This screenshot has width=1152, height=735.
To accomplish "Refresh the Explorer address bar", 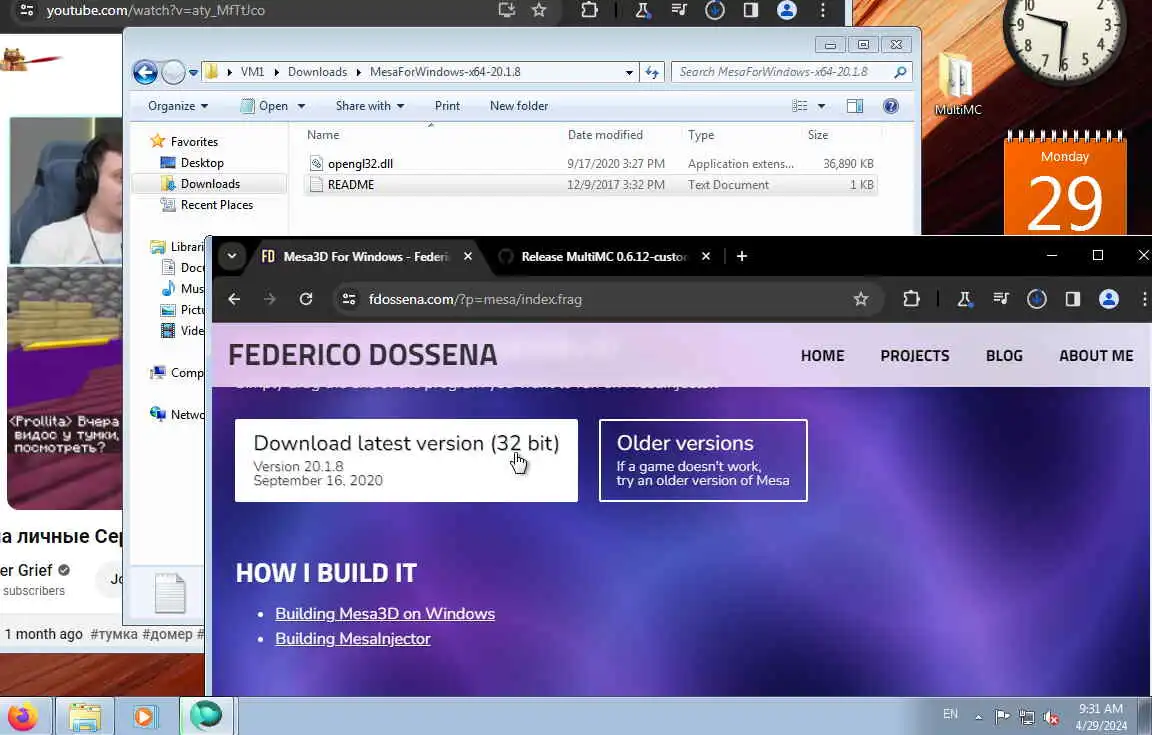I will pyautogui.click(x=652, y=72).
